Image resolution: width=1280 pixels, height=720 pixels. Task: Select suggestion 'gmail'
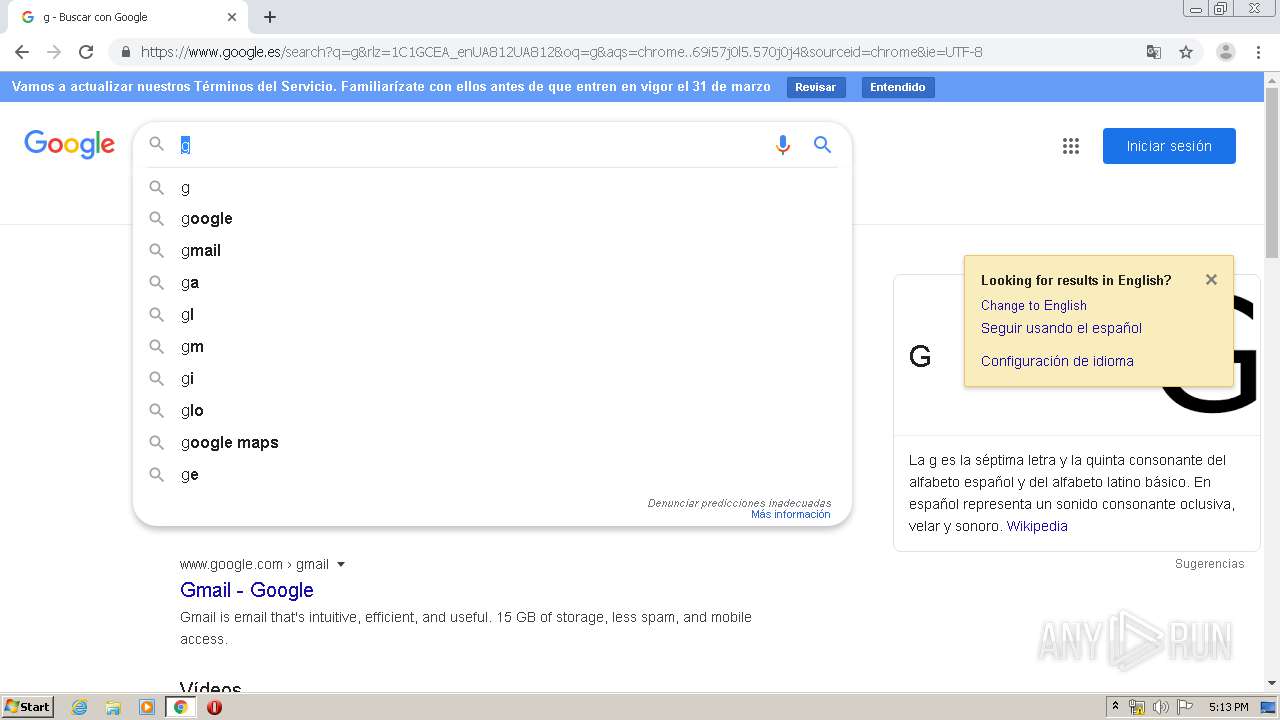click(492, 251)
